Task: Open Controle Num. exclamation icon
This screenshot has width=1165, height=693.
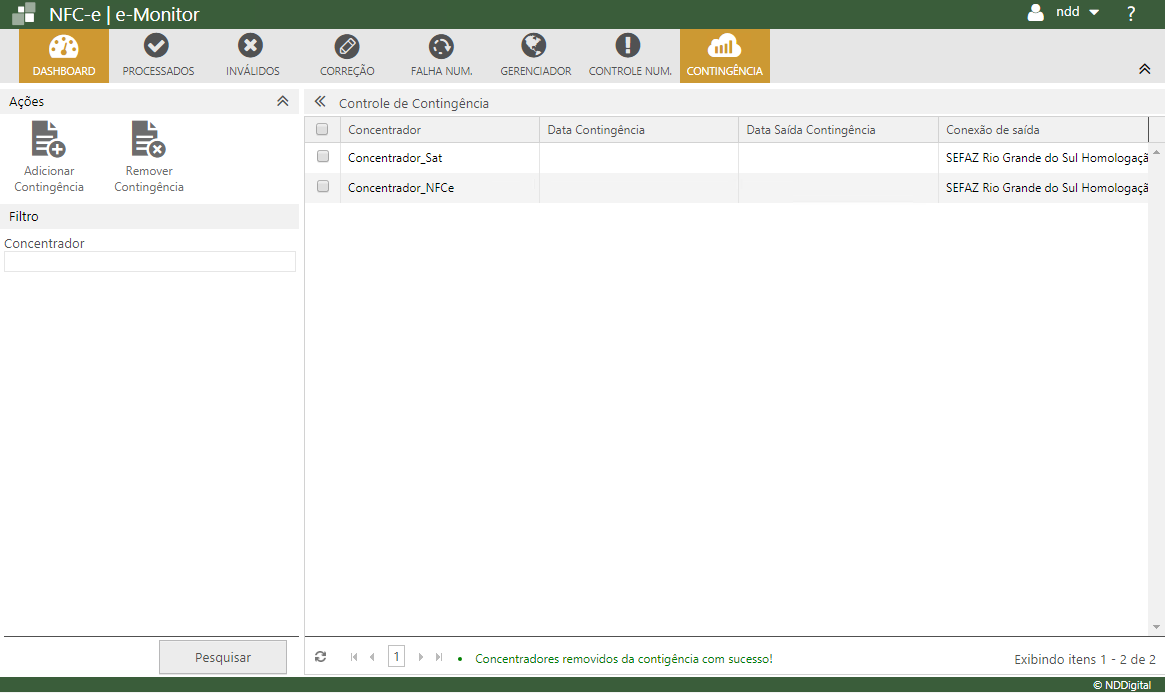Action: click(628, 46)
